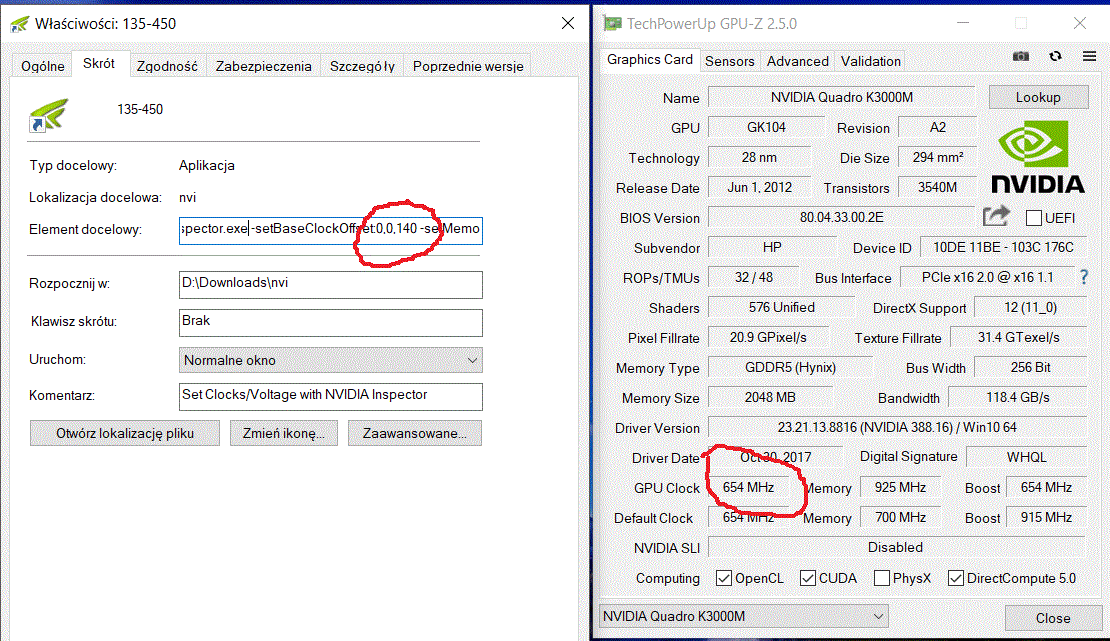
Task: Toggle the OpenCL checkbox
Action: [723, 578]
